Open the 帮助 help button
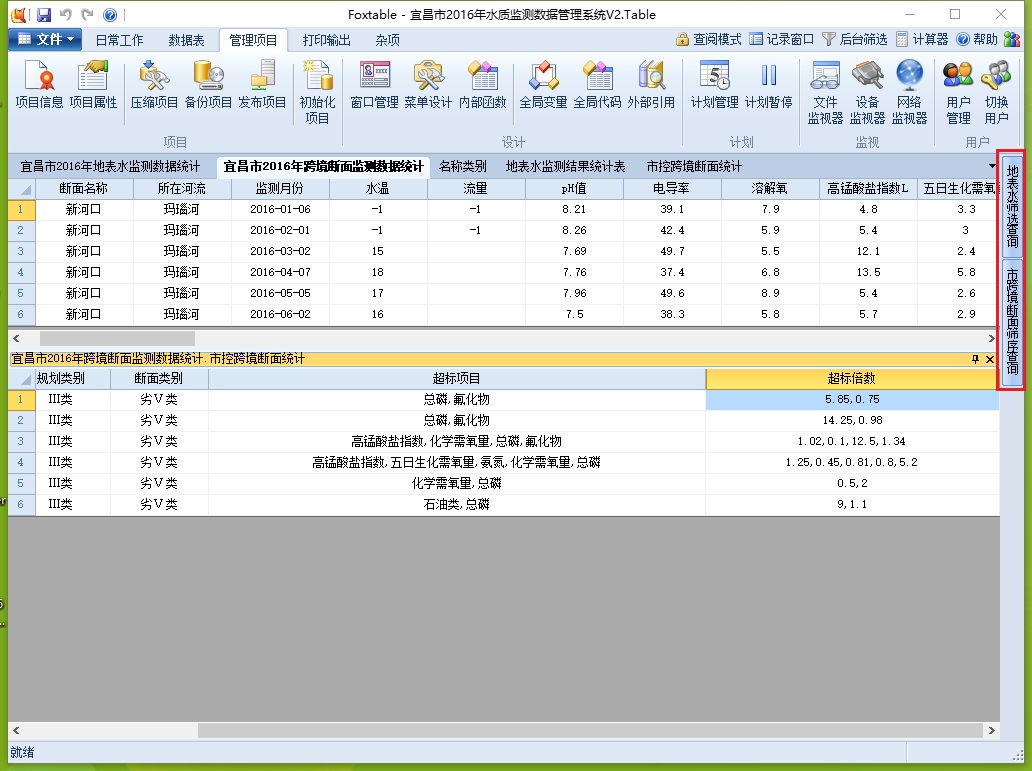Image resolution: width=1032 pixels, height=771 pixels. click(977, 40)
